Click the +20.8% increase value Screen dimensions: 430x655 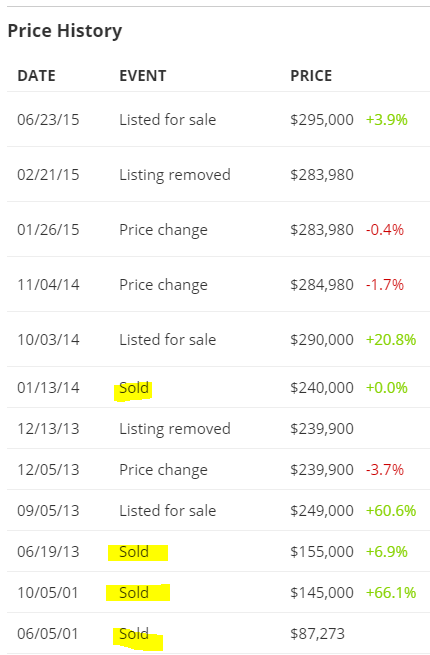[x=391, y=340]
